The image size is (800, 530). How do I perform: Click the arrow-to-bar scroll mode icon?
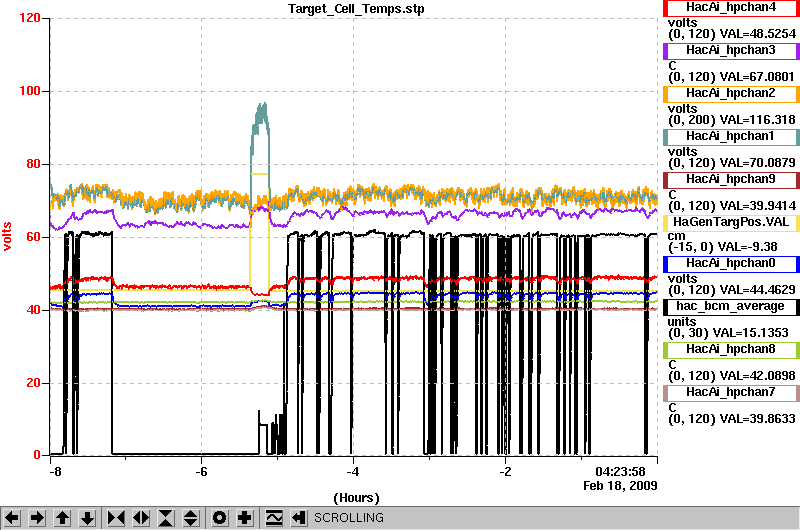click(299, 518)
